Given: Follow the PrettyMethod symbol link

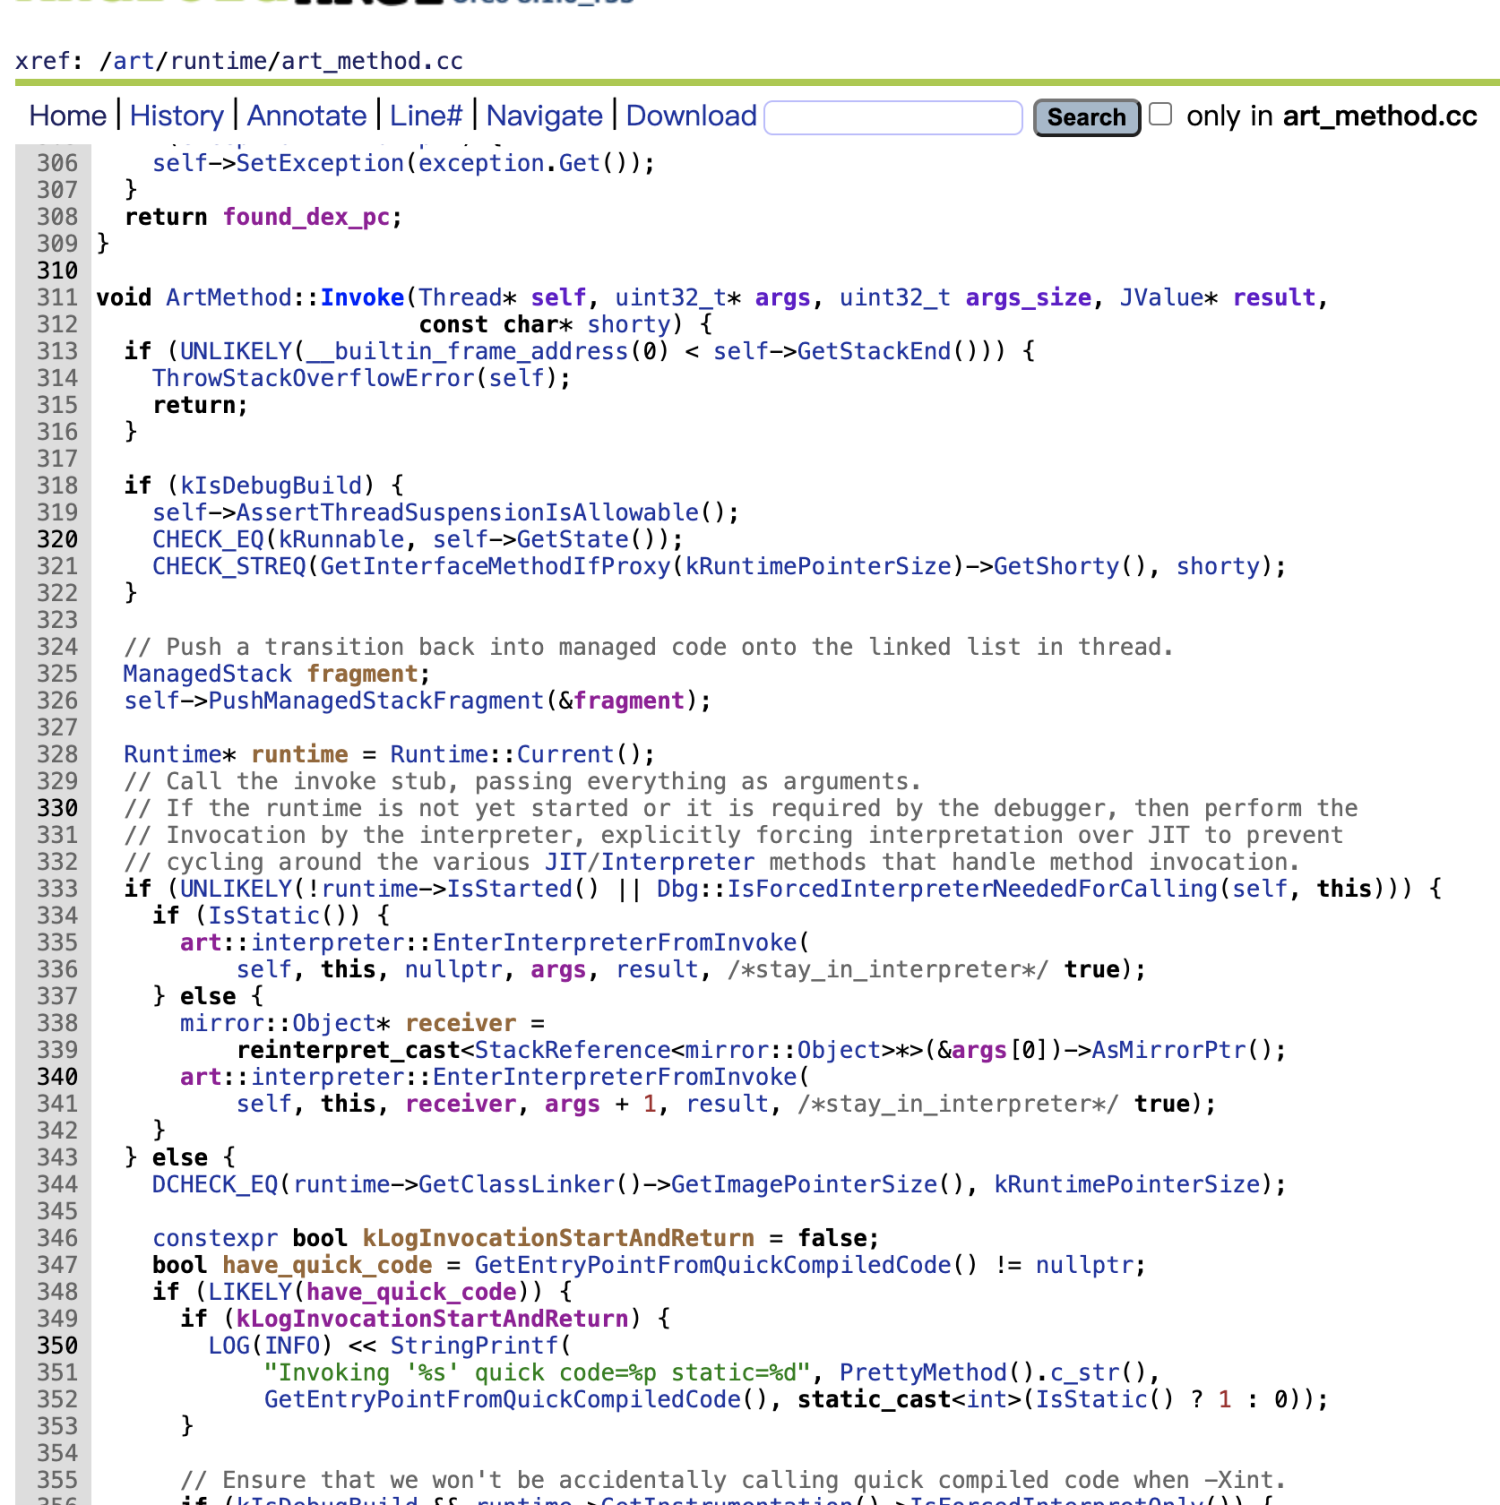Looking at the screenshot, I should tap(924, 1373).
